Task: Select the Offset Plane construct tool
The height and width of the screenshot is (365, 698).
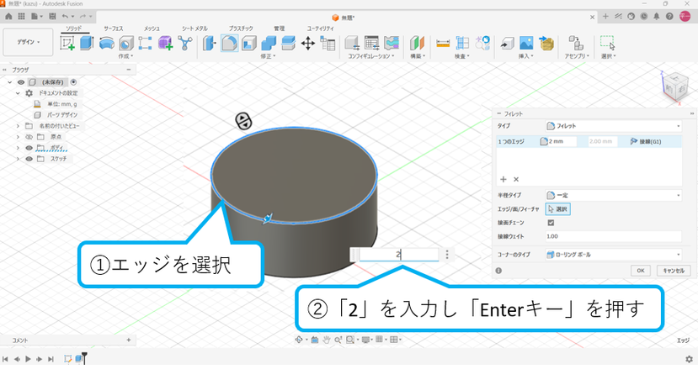Action: 417,43
